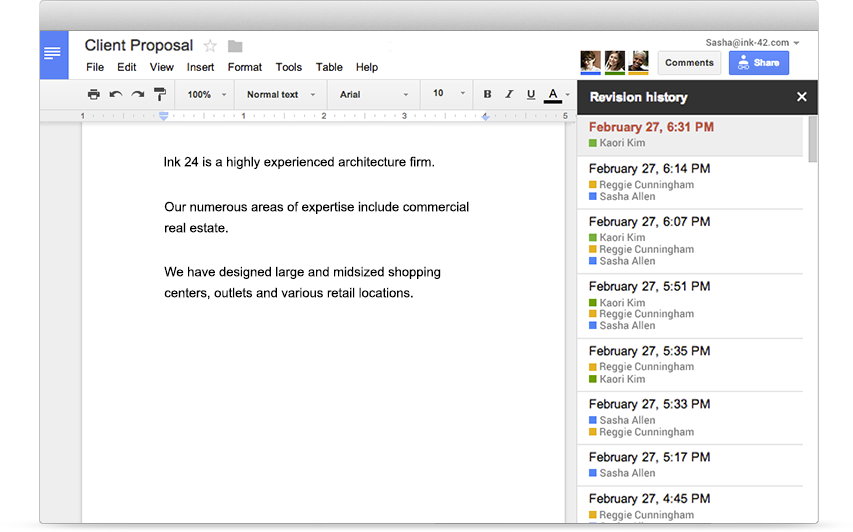Image resolution: width=853 pixels, height=532 pixels.
Task: Toggle italic formatting
Action: (508, 95)
